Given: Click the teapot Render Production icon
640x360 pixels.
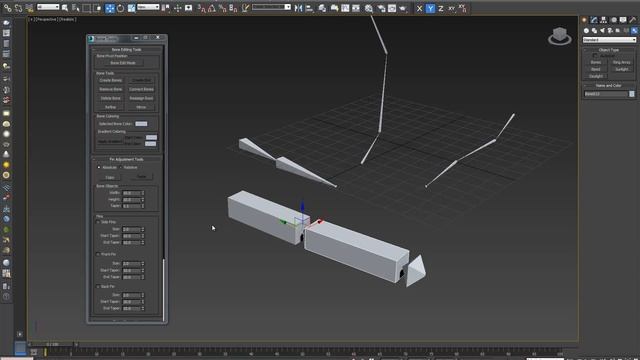Looking at the screenshot, I should tap(403, 8).
